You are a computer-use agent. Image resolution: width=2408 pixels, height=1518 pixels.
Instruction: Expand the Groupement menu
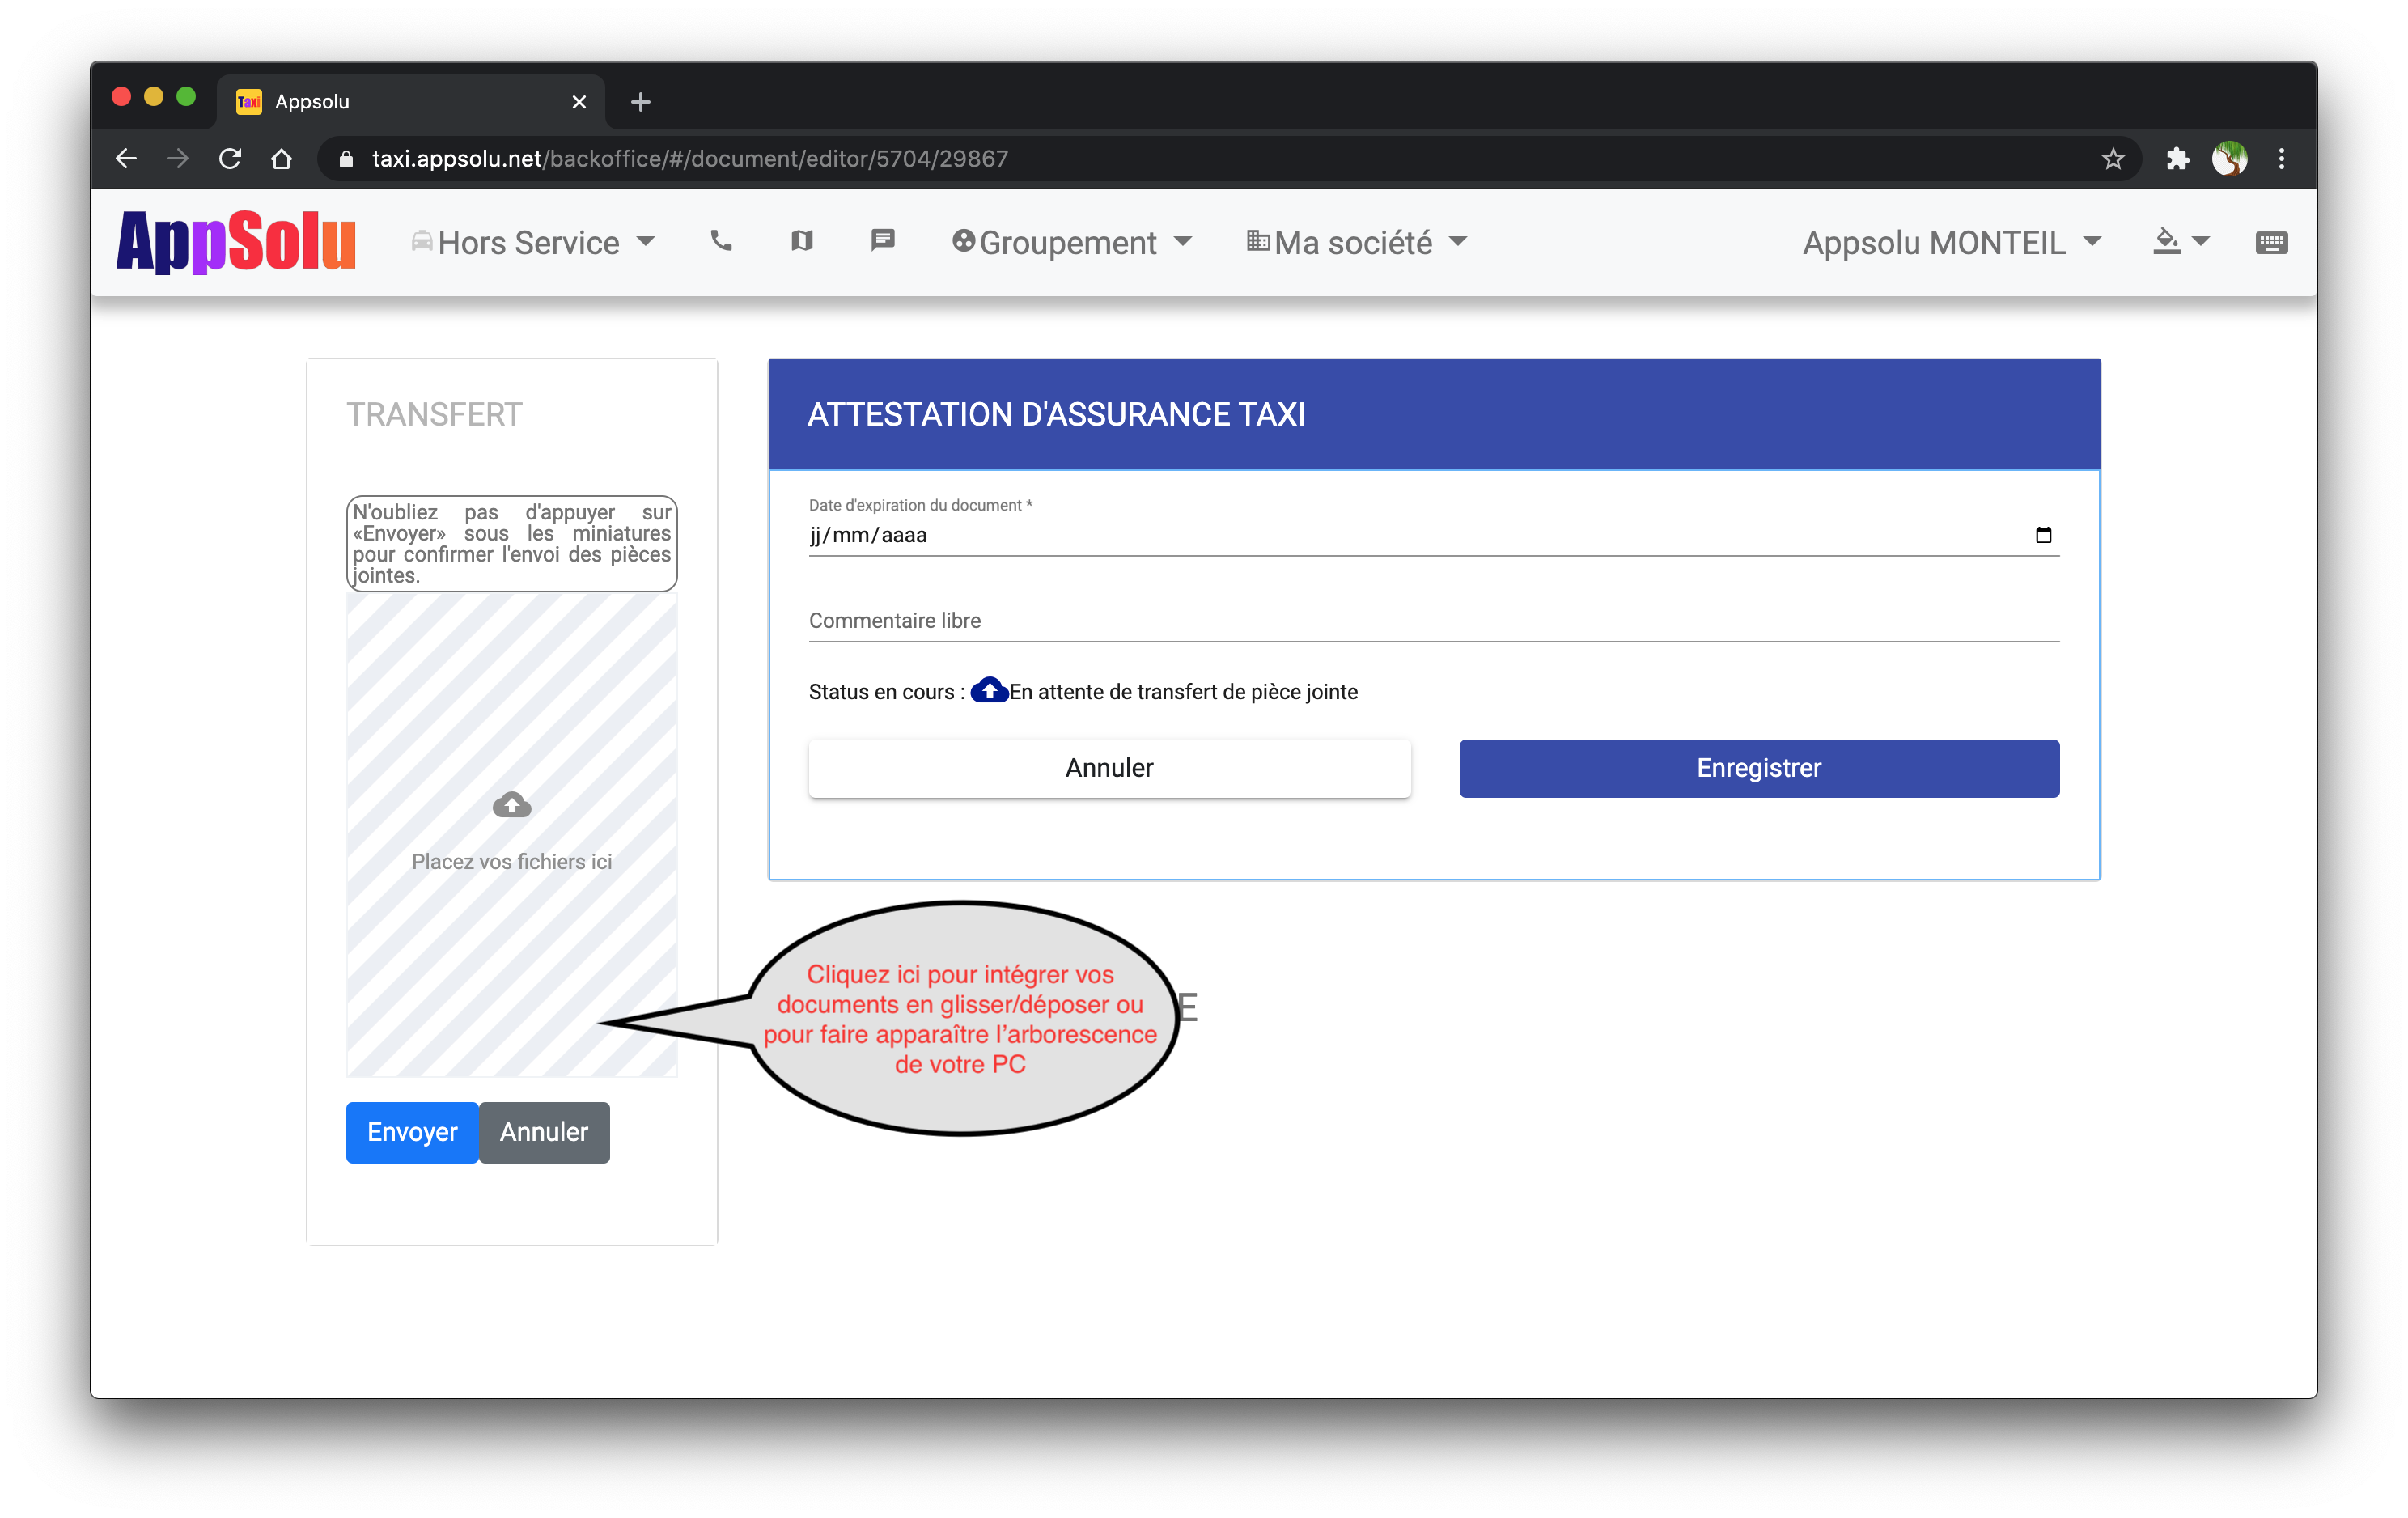coord(1071,243)
